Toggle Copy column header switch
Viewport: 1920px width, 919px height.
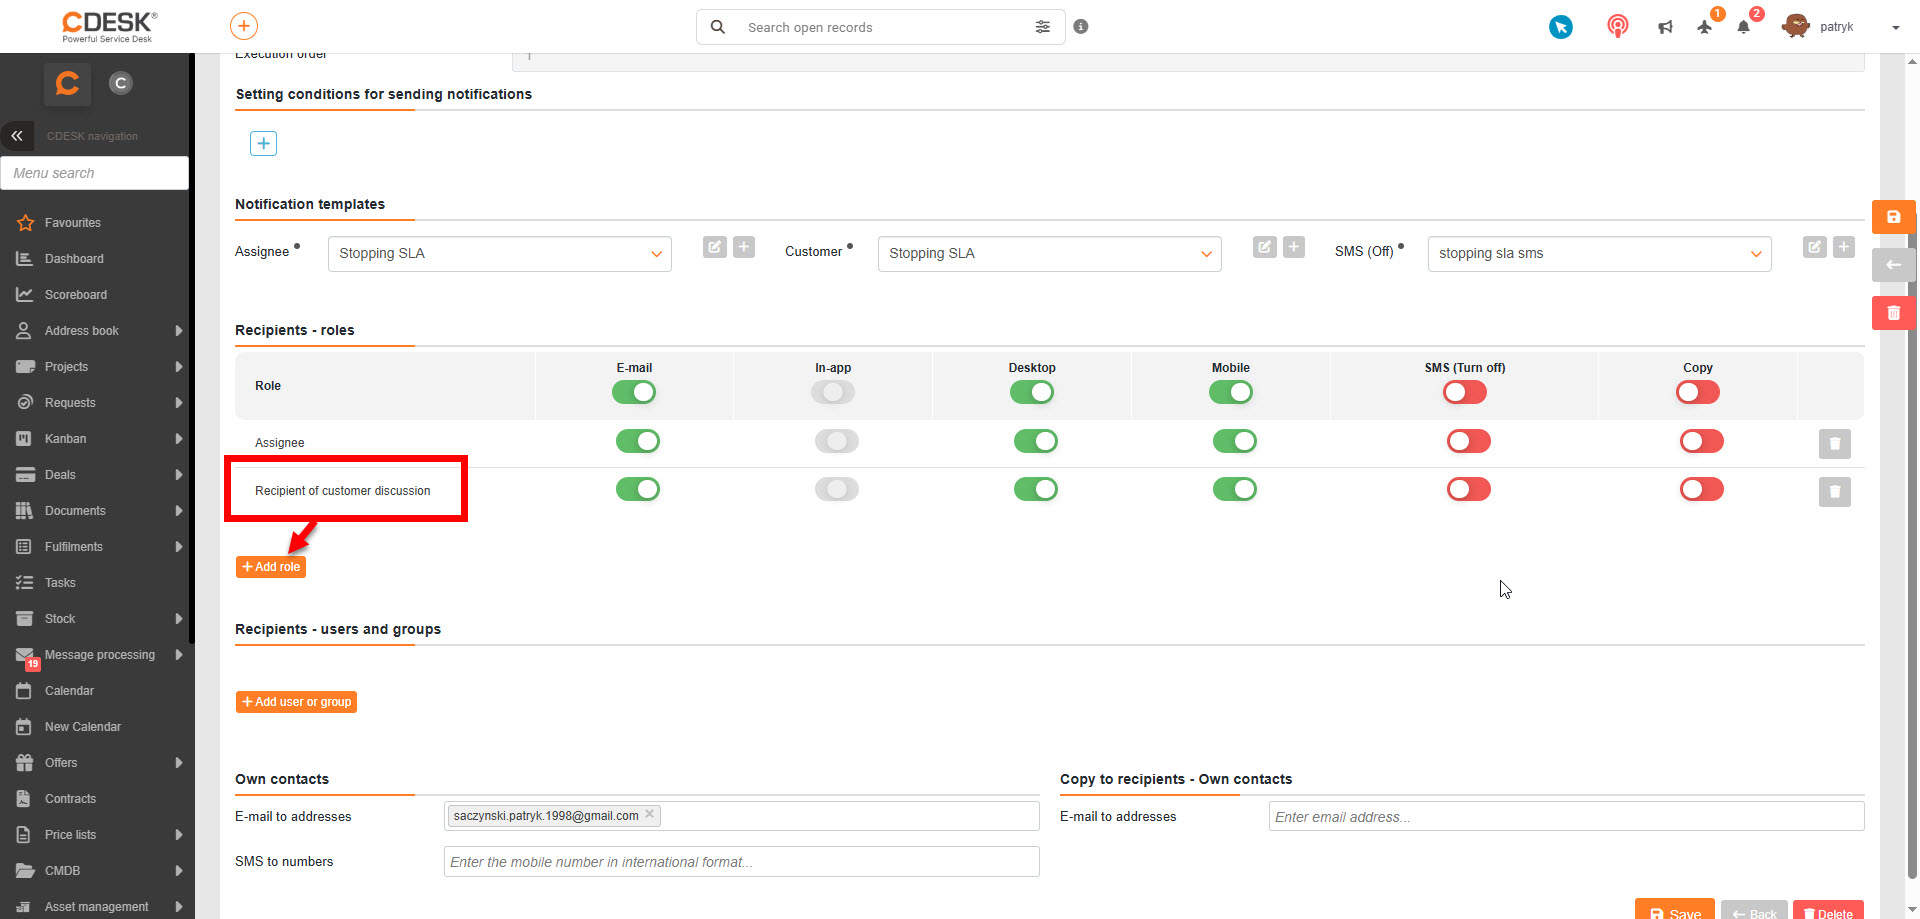[x=1698, y=392]
